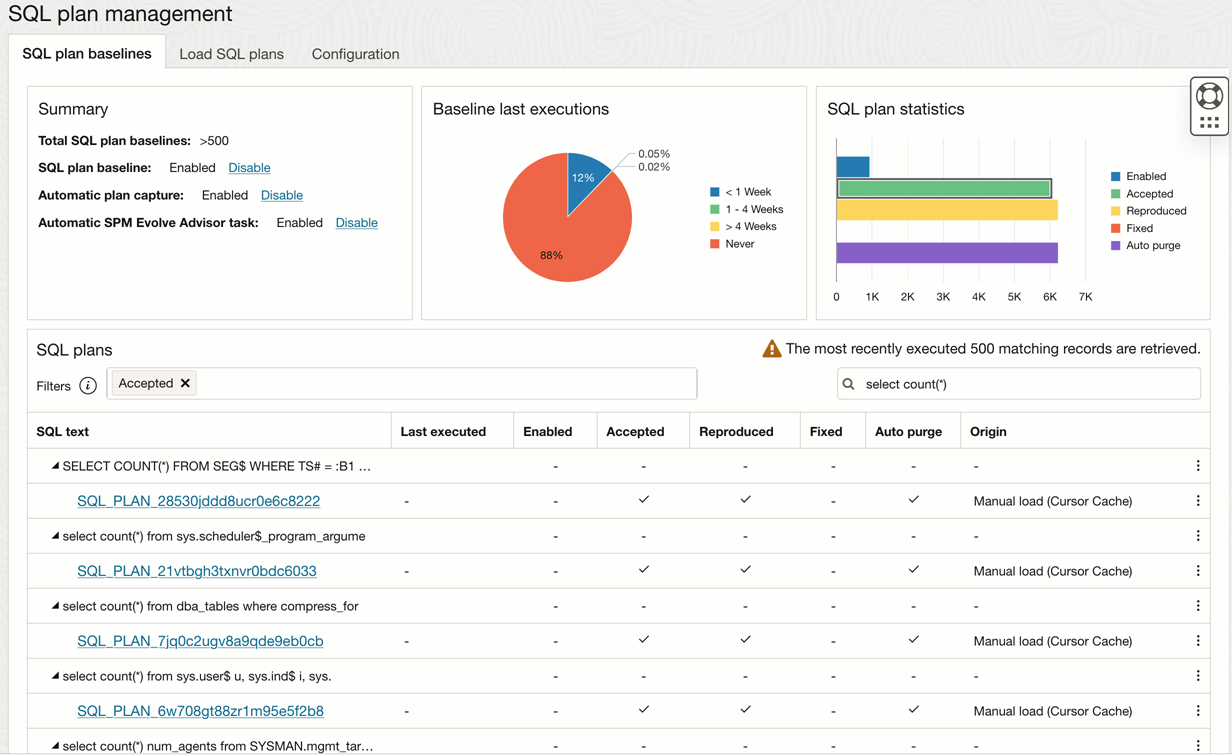Open the SQL_PLAN_6w708gt88zr1m95e5f2b8 link

[200, 711]
